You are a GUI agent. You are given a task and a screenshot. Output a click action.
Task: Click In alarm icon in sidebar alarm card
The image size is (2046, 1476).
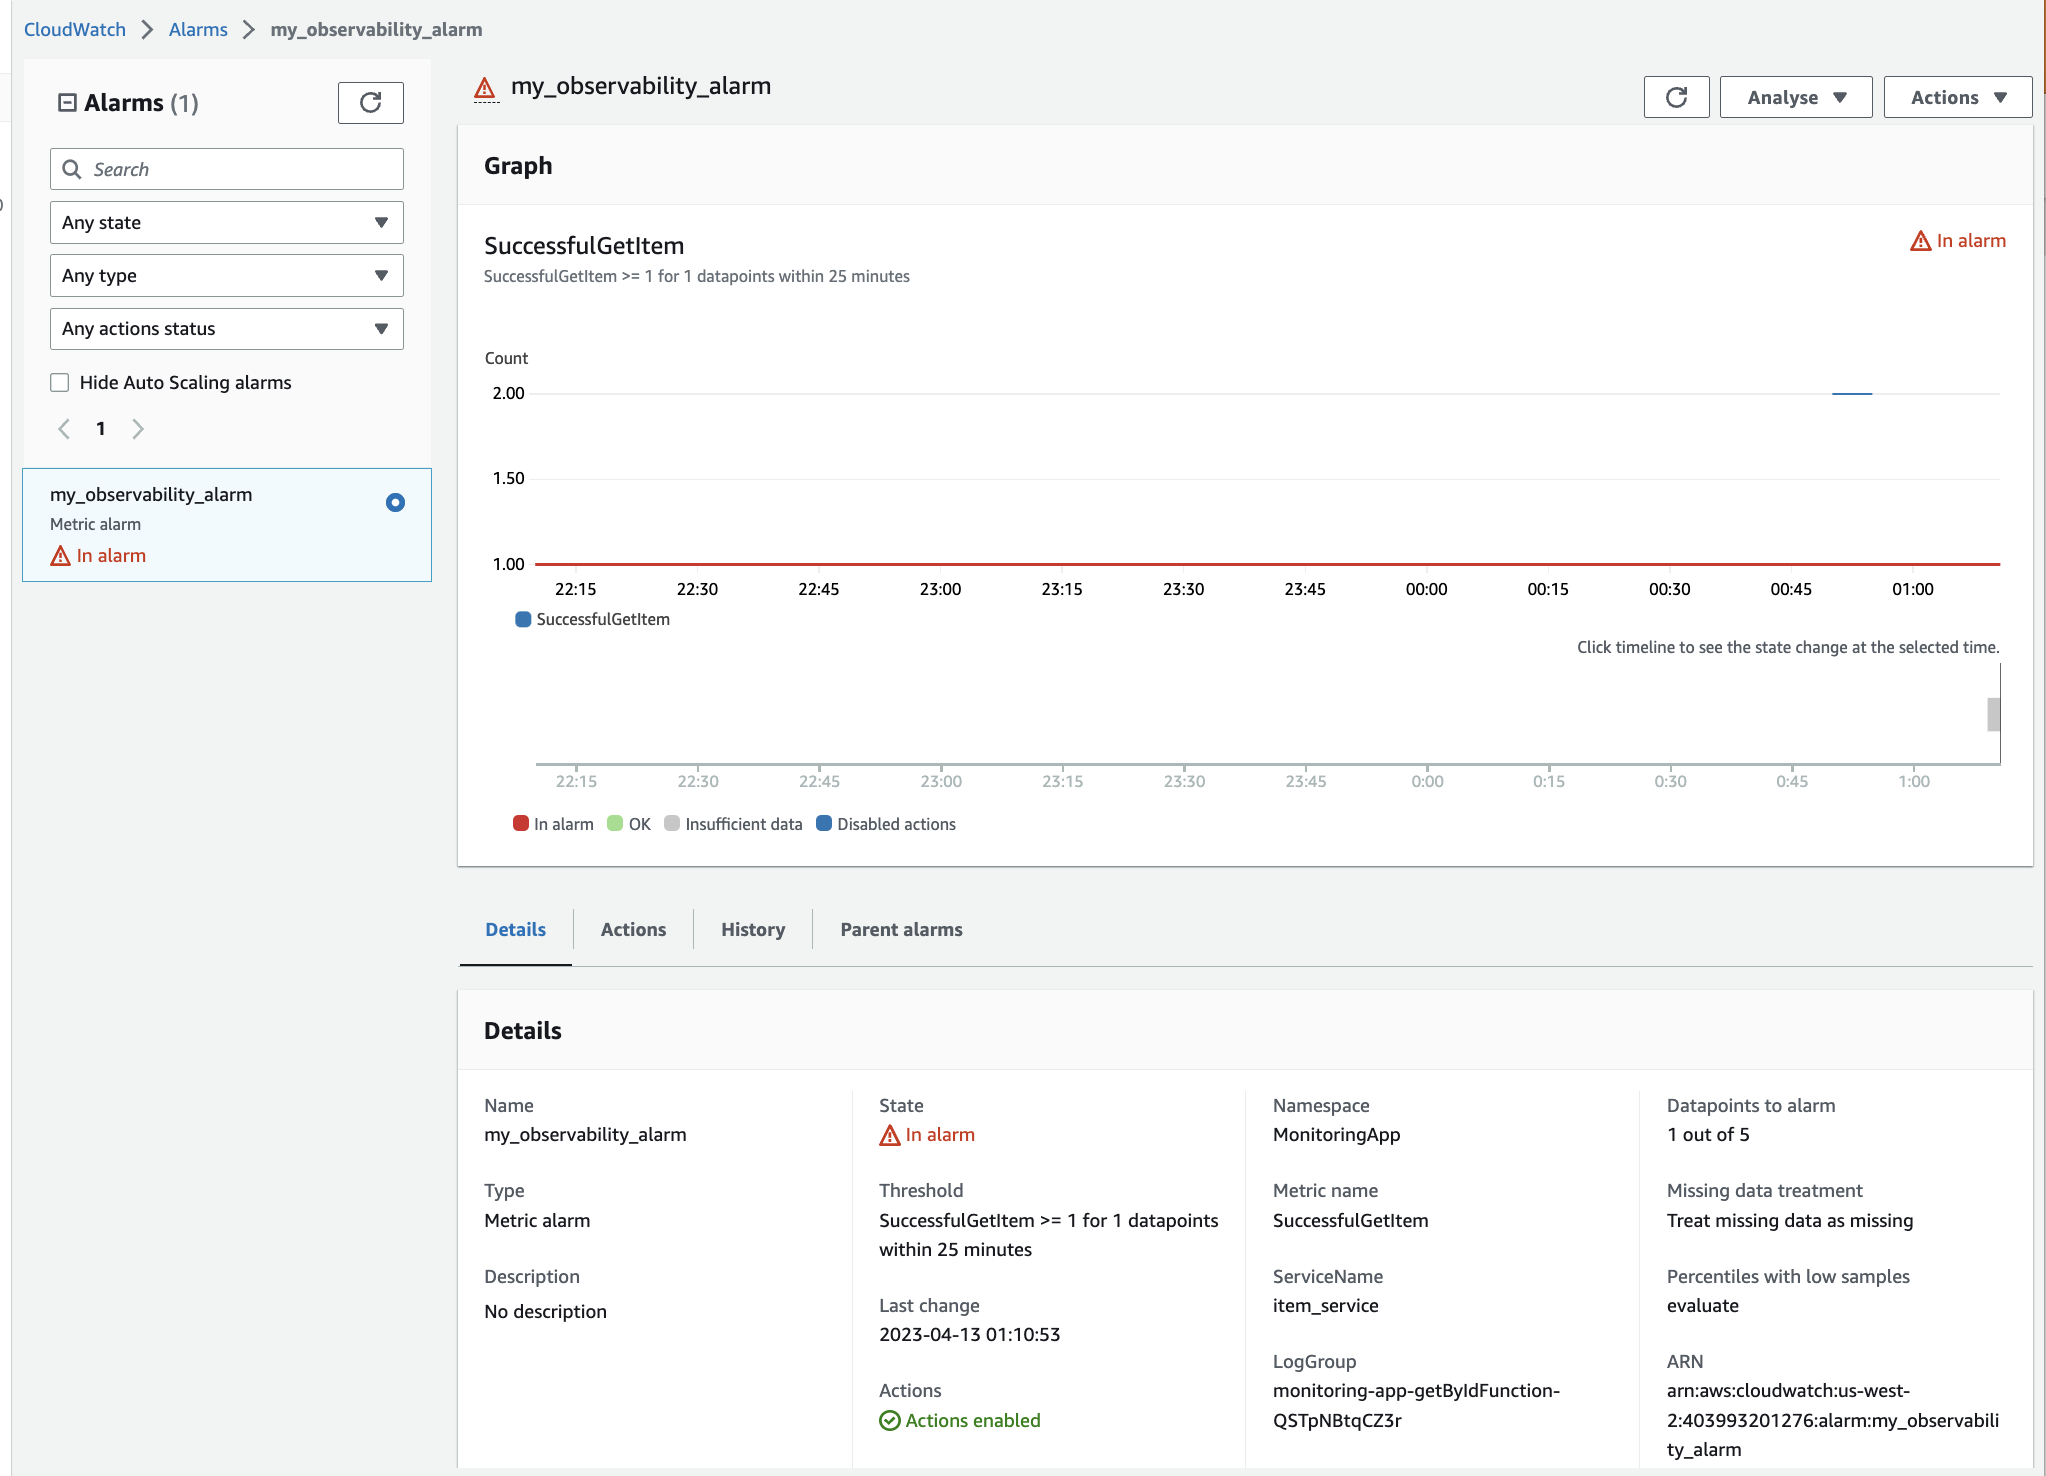60,556
